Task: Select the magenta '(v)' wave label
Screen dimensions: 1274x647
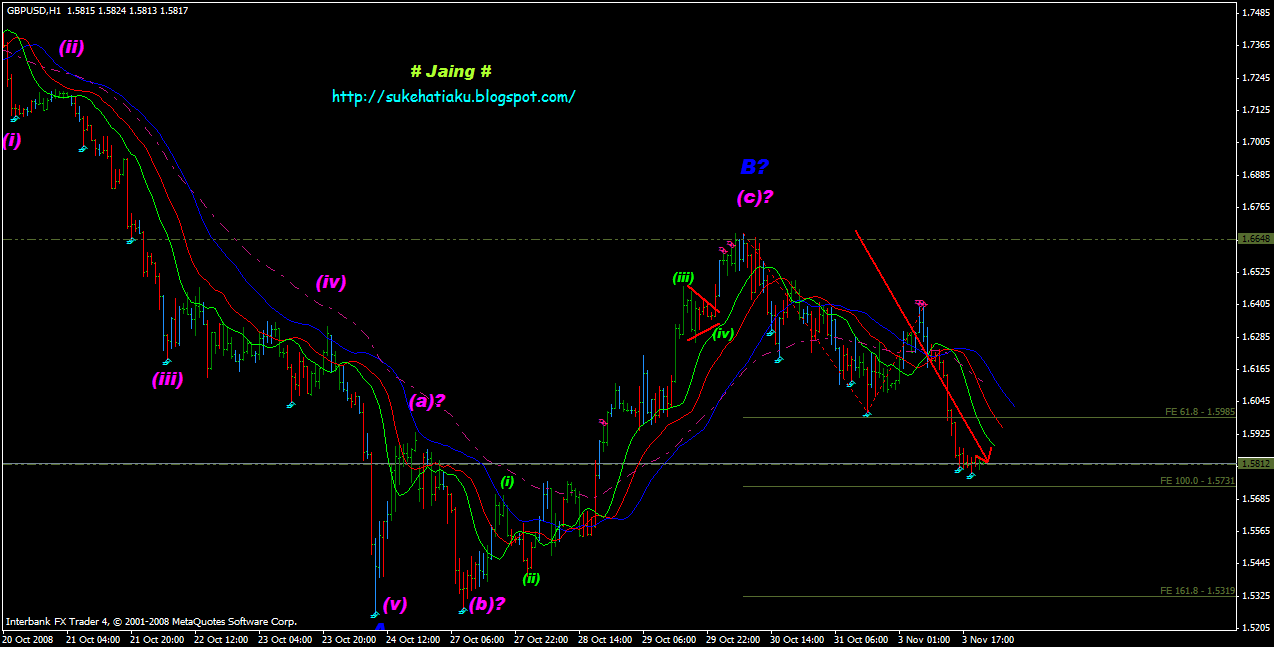Action: point(394,603)
